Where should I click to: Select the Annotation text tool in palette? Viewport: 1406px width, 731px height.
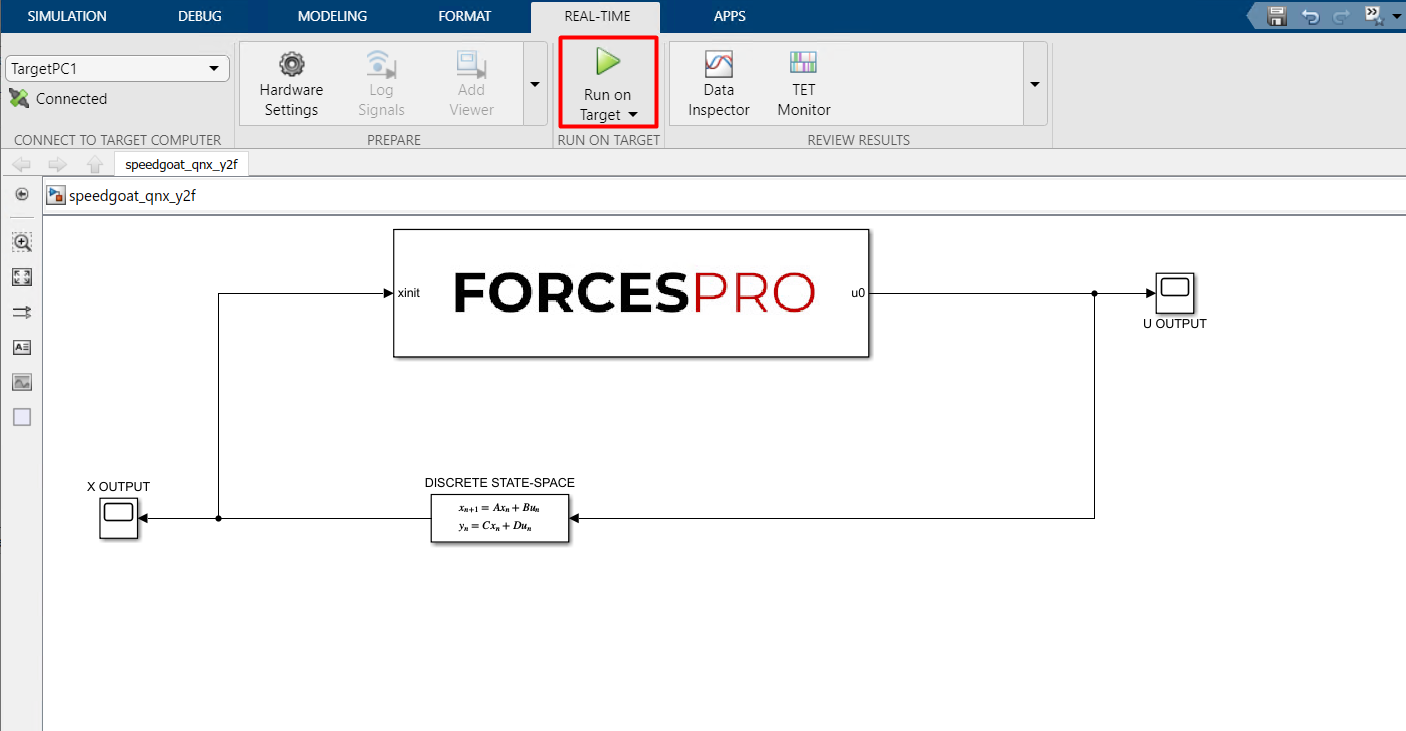[22, 347]
